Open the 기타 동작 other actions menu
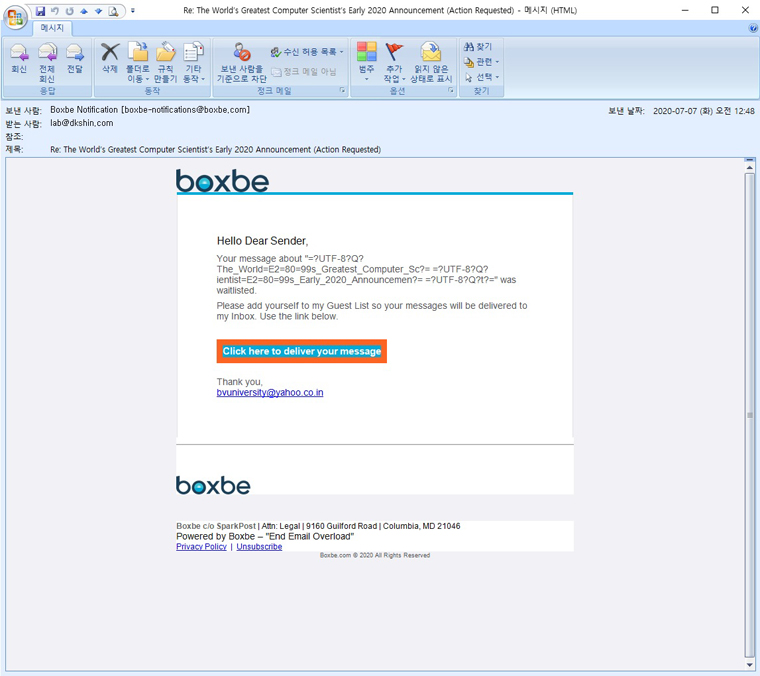 pos(193,62)
